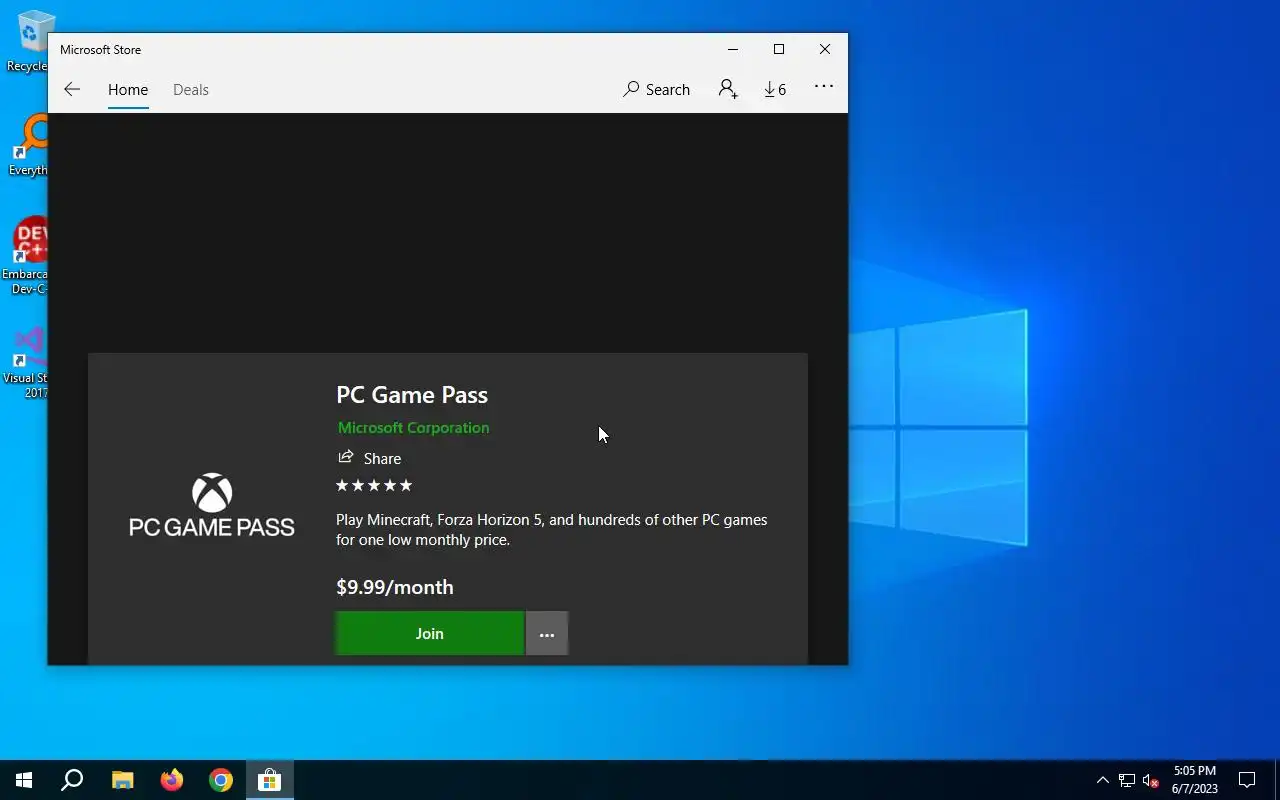Open Search in Microsoft Store

click(x=656, y=89)
